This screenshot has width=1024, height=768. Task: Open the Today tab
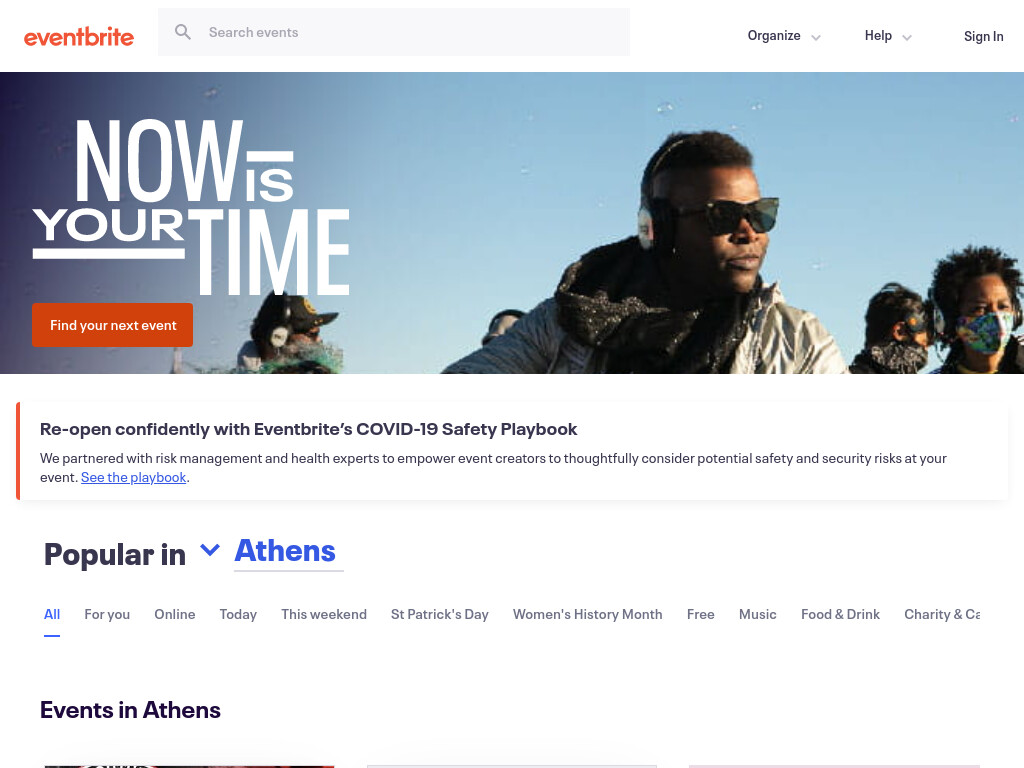click(238, 615)
